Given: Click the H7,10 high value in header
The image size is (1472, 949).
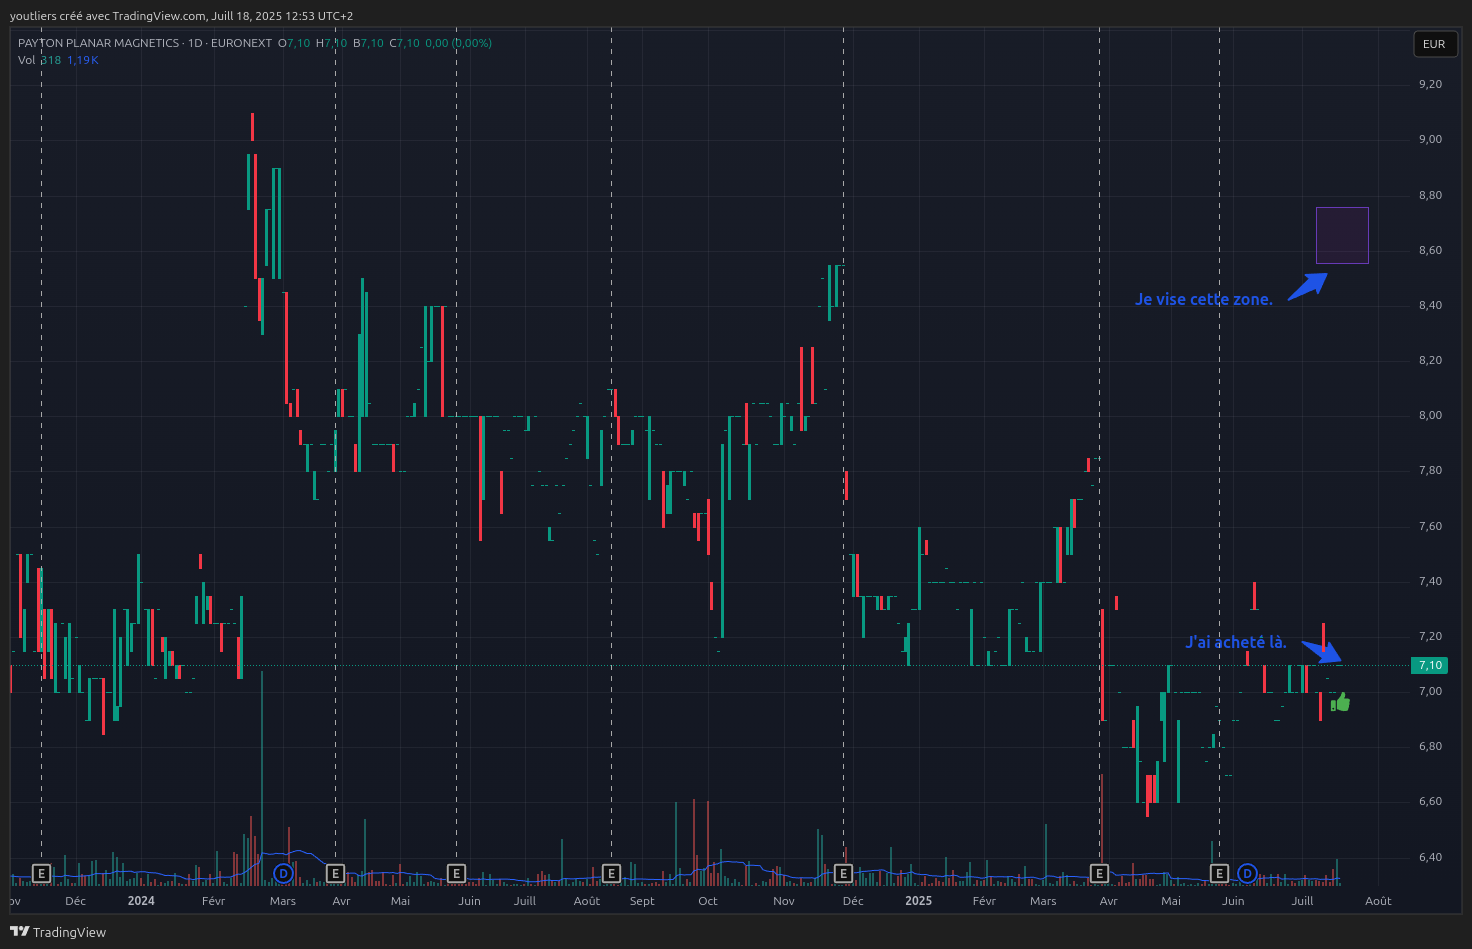Looking at the screenshot, I should point(331,43).
